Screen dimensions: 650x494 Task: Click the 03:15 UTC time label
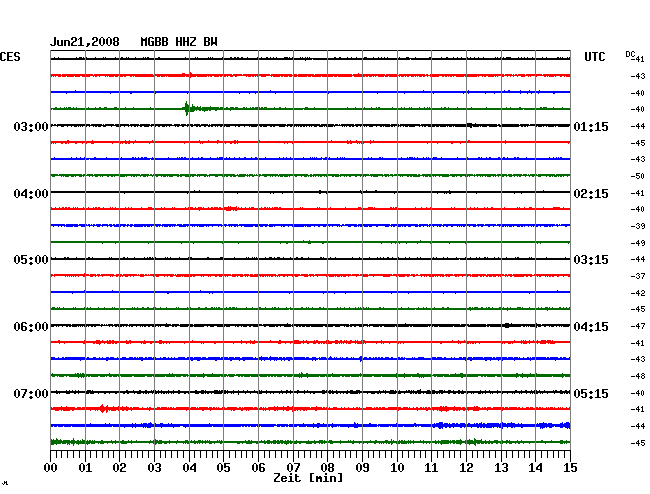point(591,260)
